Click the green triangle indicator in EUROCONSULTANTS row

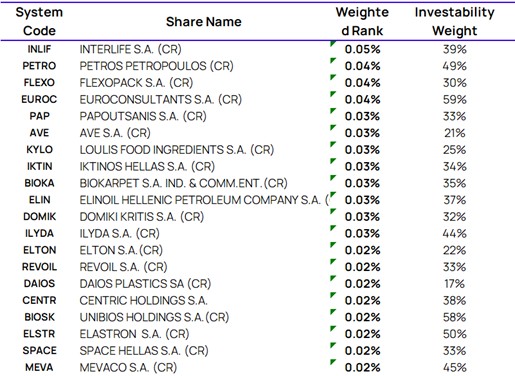pos(332,94)
